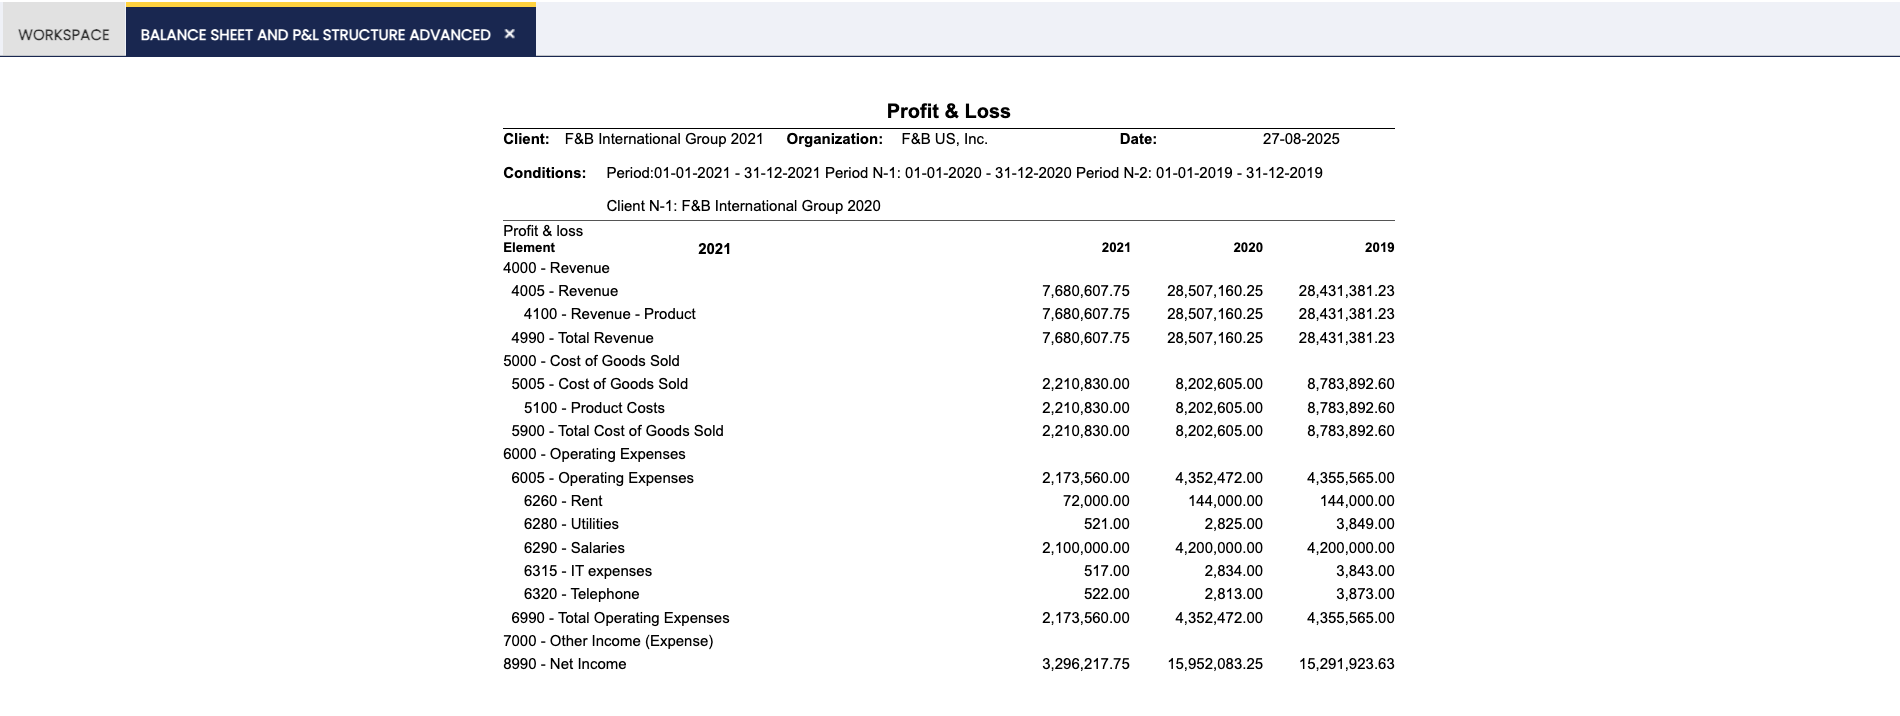Click the 6315 - IT expenses line

[x=587, y=571]
